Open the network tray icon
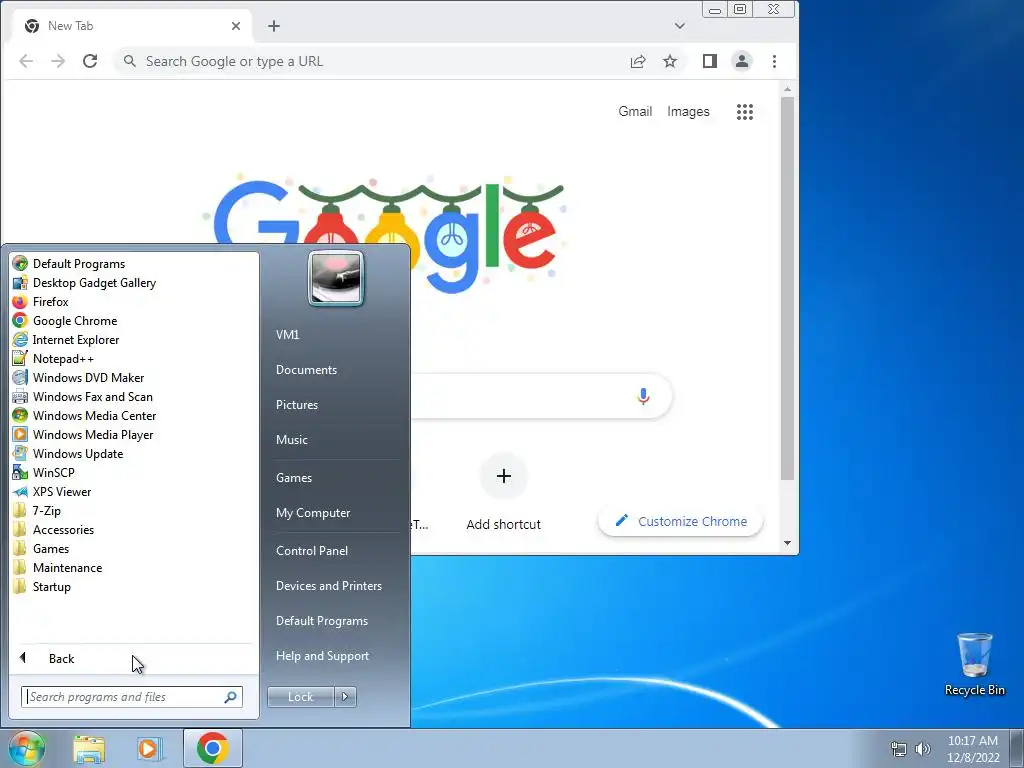This screenshot has width=1024, height=768. click(x=899, y=749)
